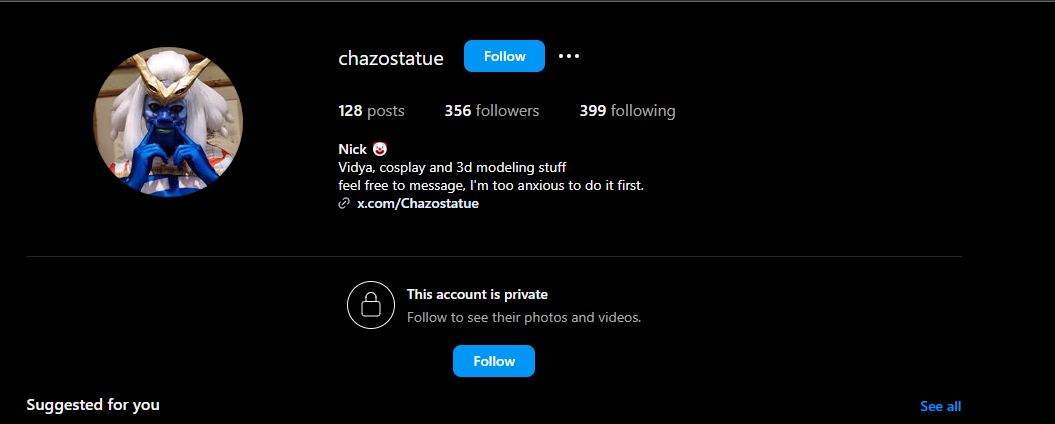View the 356 followers list
The width and height of the screenshot is (1055, 424).
pyautogui.click(x=491, y=111)
